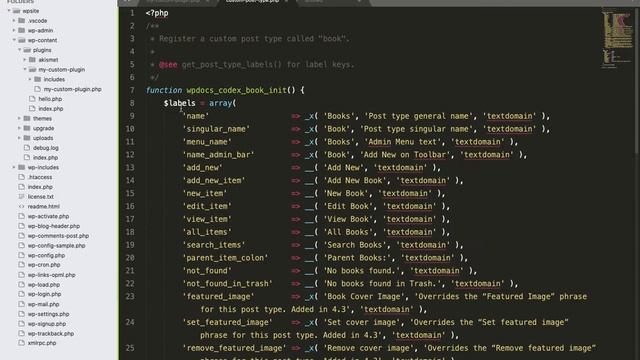This screenshot has width=640, height=360.
Task: Open wp-links-opml.php from the file list
Action: [x=51, y=275]
